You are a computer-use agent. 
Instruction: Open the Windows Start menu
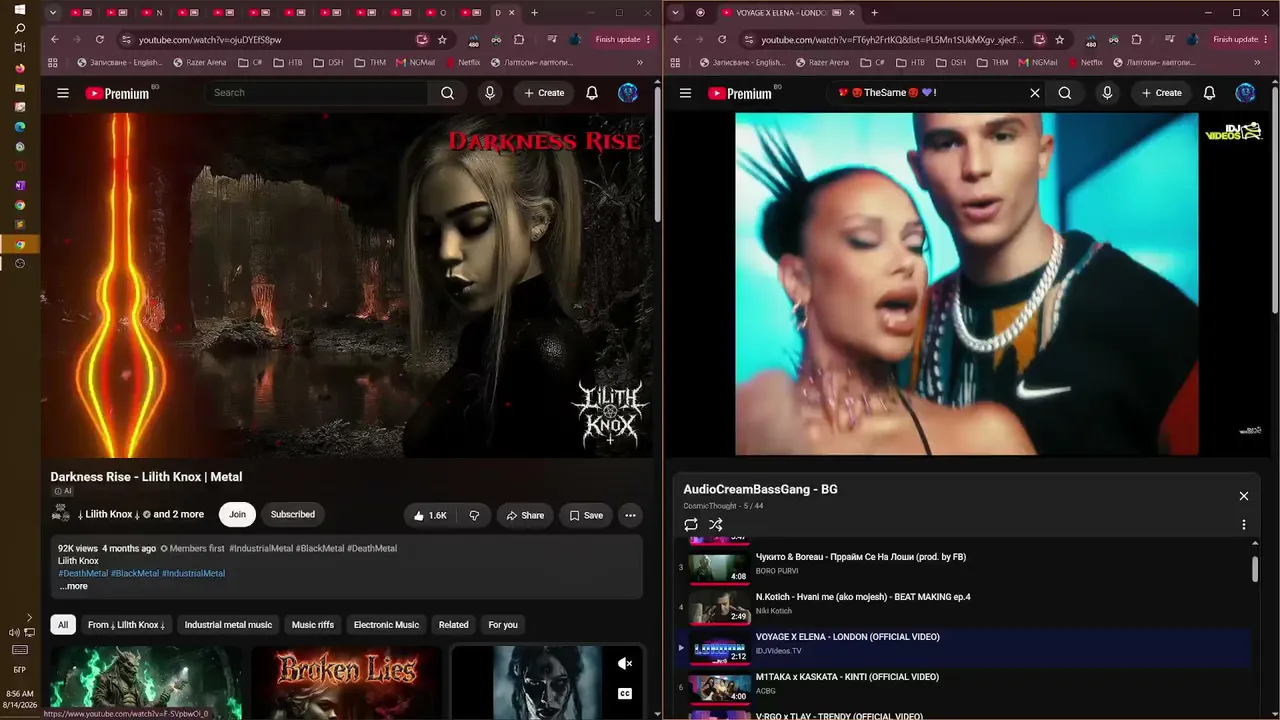(x=19, y=9)
